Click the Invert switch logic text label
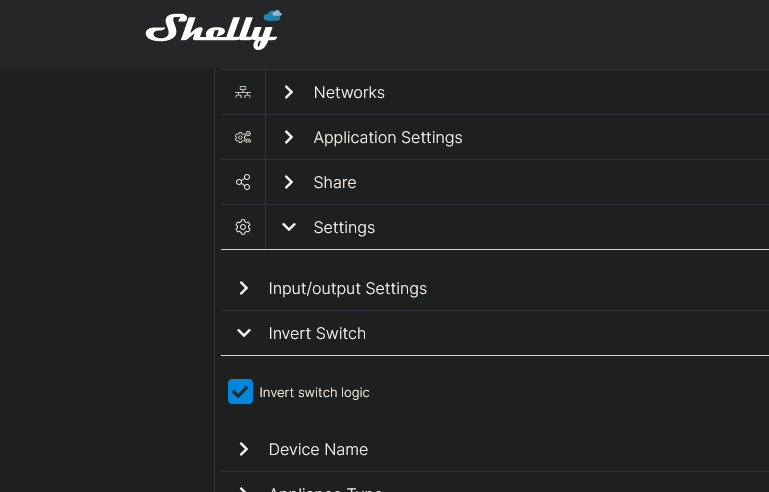Viewport: 769px width, 492px height. (314, 393)
